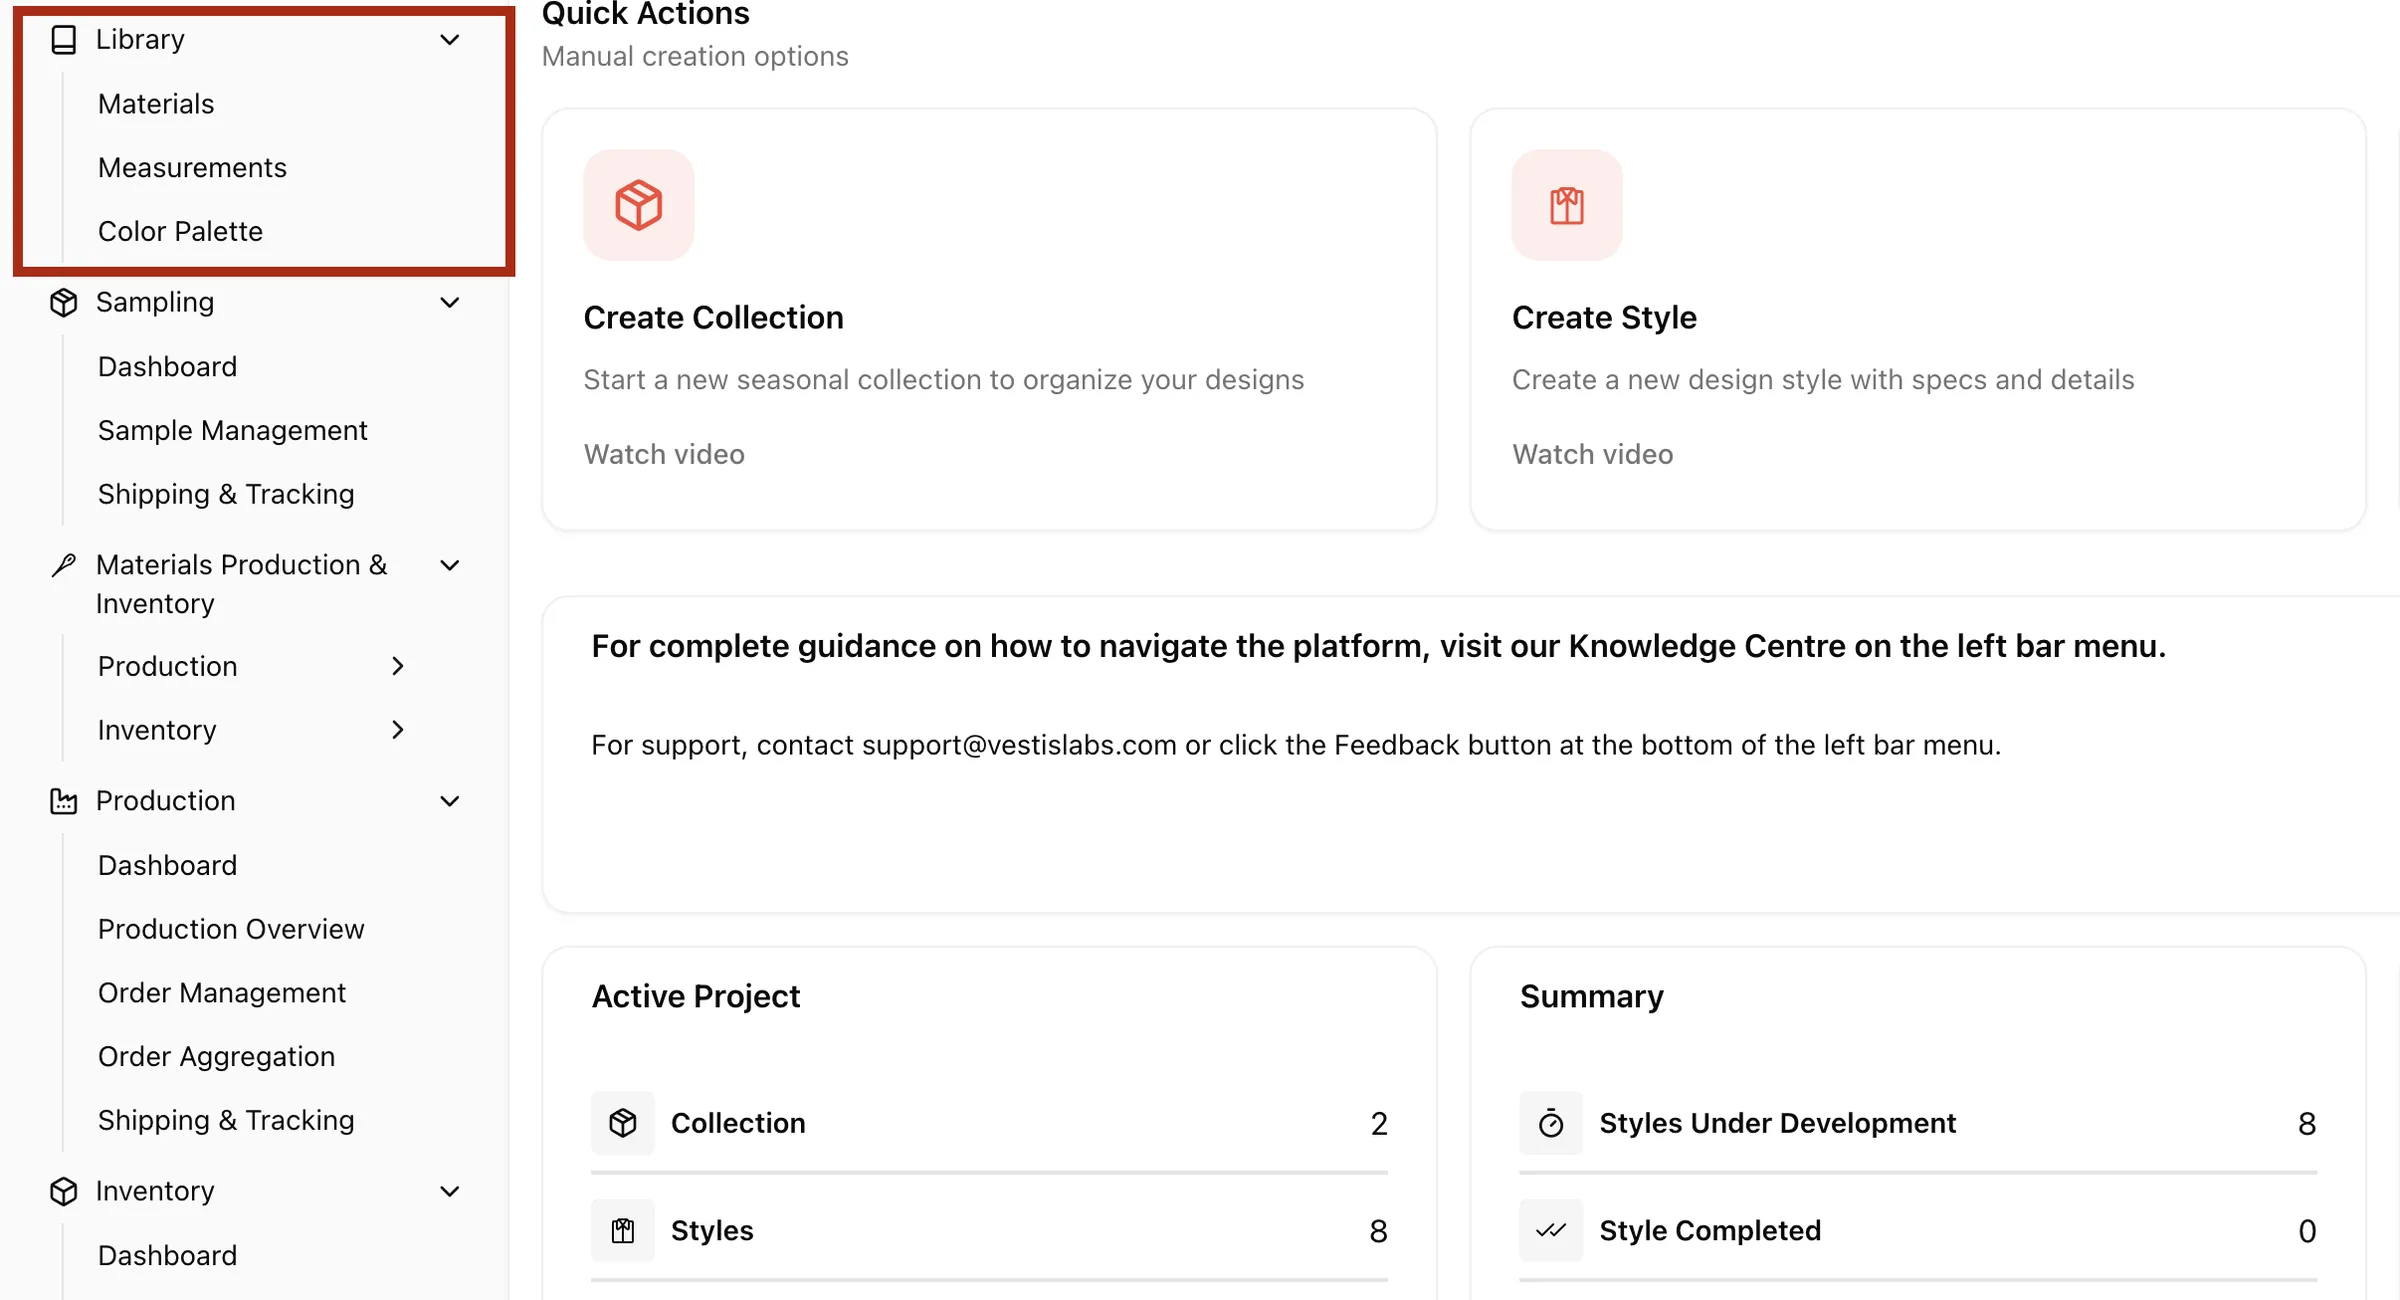This screenshot has height=1300, width=2400.
Task: Select the Collection row in Active Project
Action: pos(989,1123)
